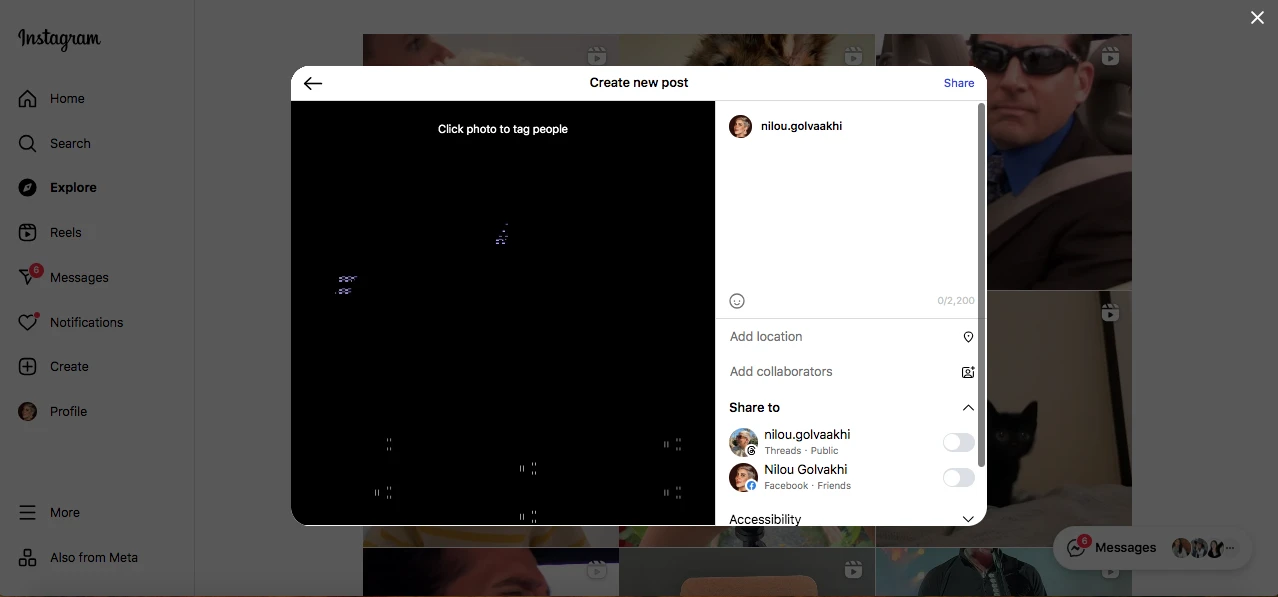The width and height of the screenshot is (1278, 597).
Task: Open Messages in the sidebar
Action: point(97,278)
